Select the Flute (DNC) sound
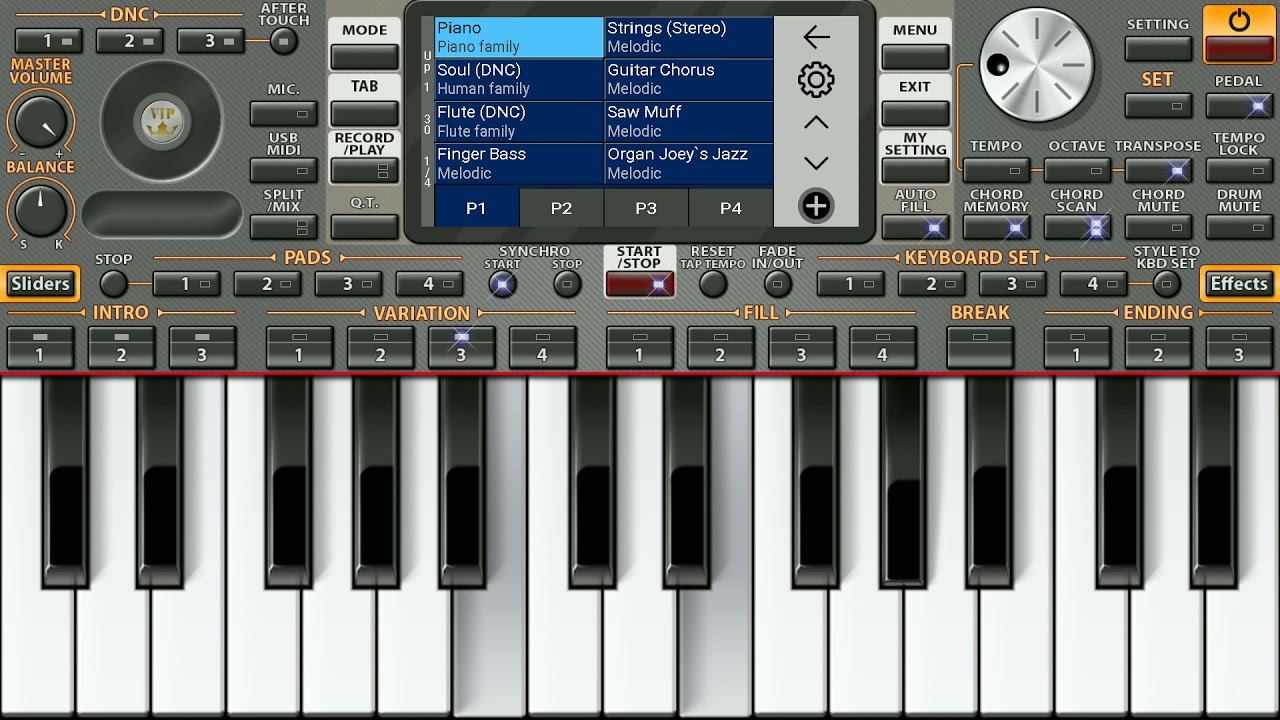 [x=518, y=121]
